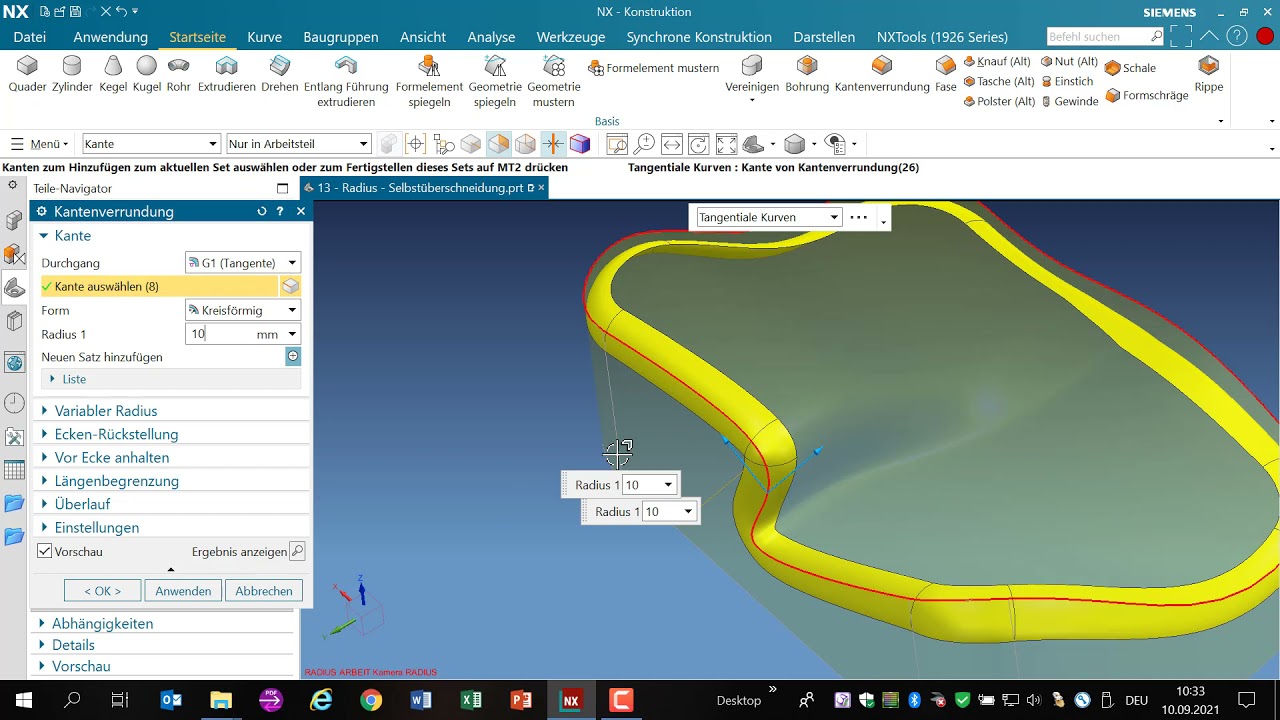Viewport: 1280px width, 720px height.
Task: Open the Radius 1 unit dropdown arrow
Action: click(x=292, y=335)
